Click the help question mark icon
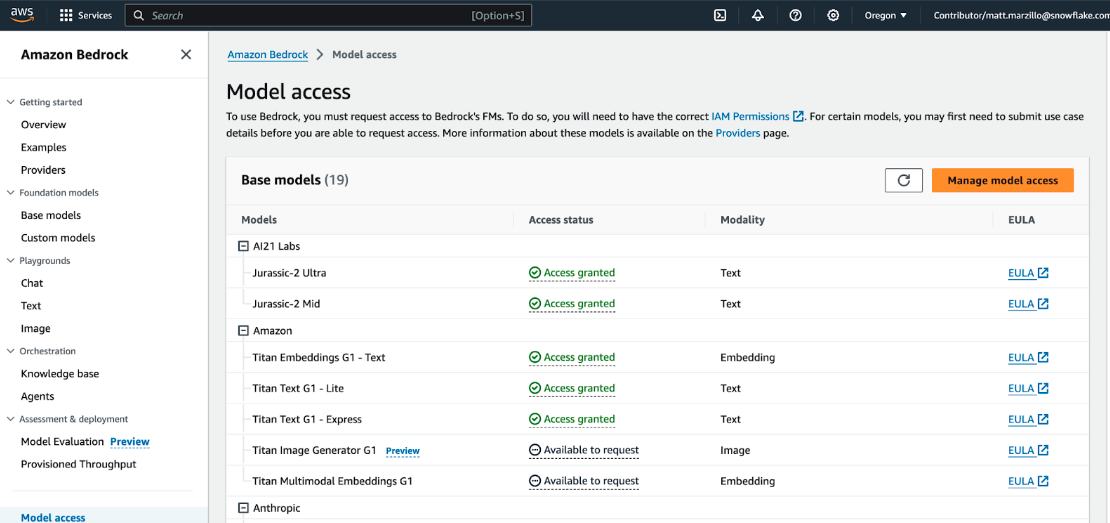 point(795,15)
